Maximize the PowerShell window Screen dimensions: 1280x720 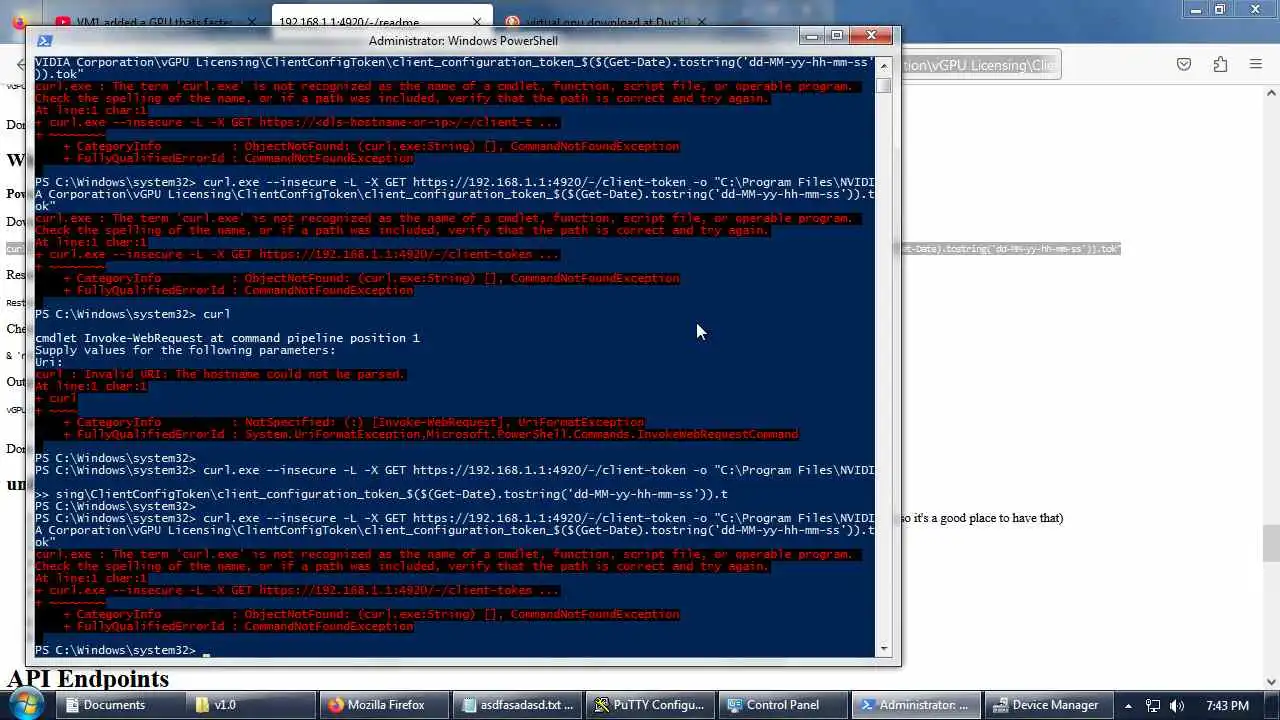pyautogui.click(x=837, y=36)
